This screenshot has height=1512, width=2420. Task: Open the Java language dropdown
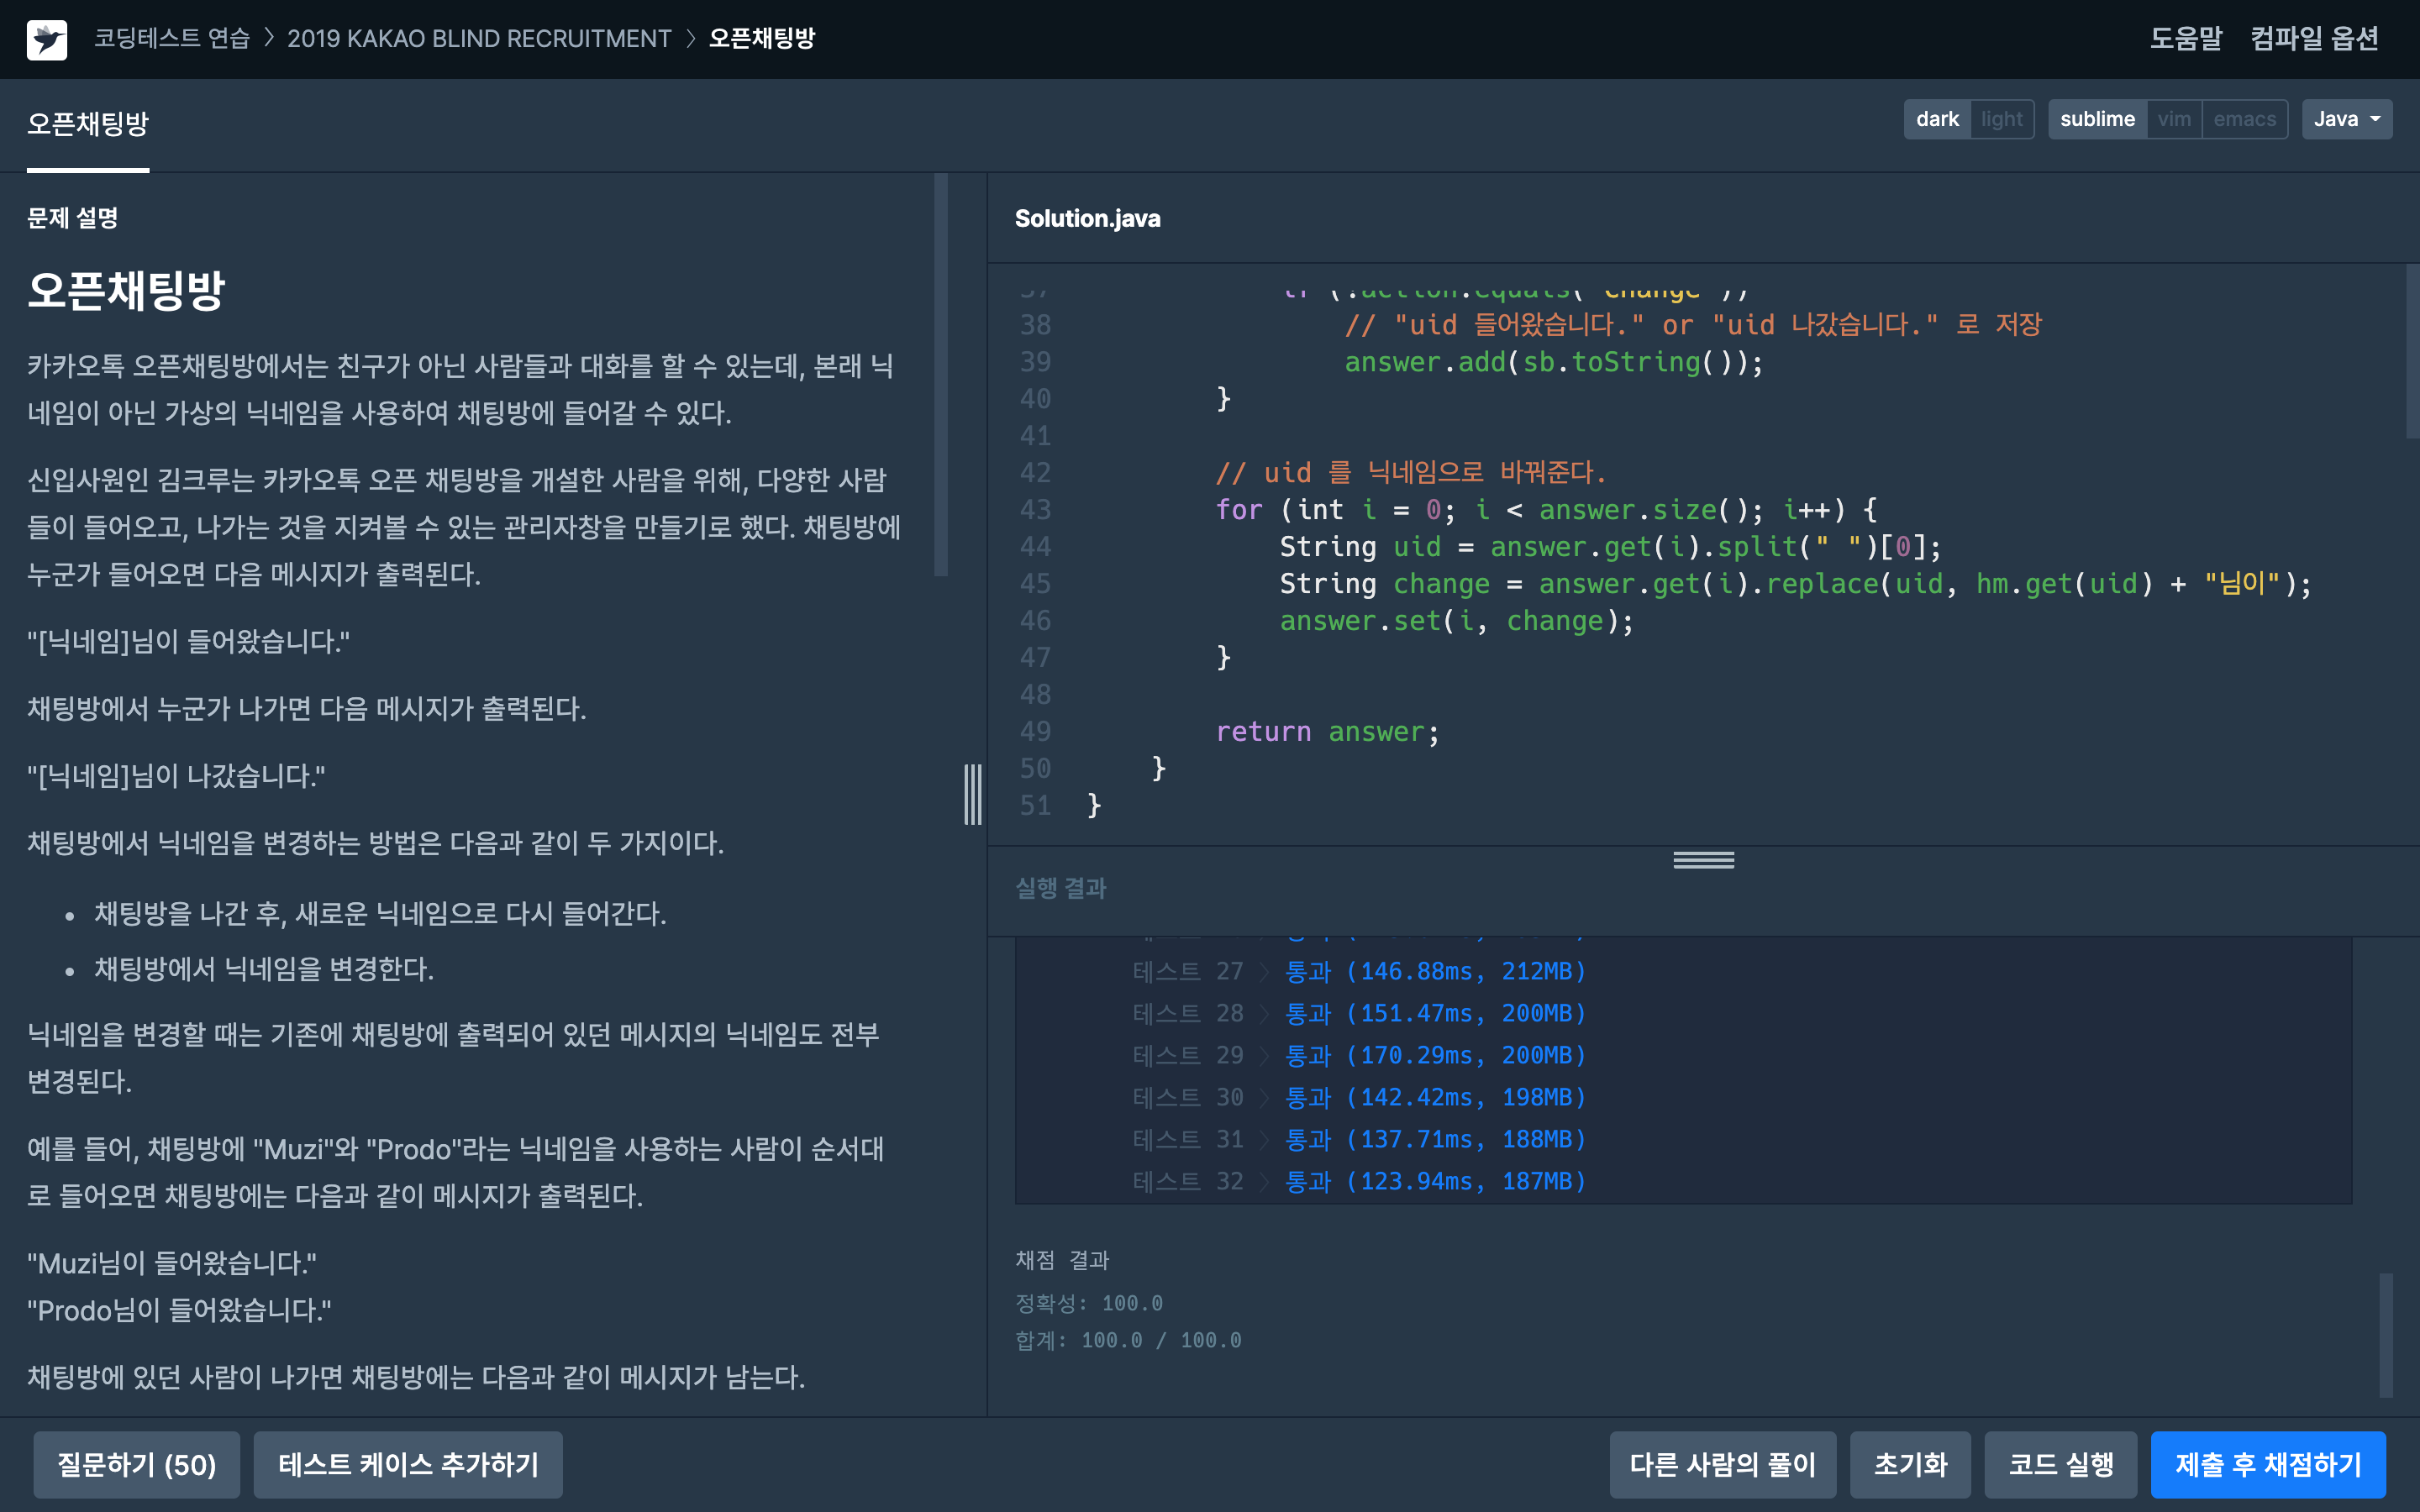[x=2346, y=119]
